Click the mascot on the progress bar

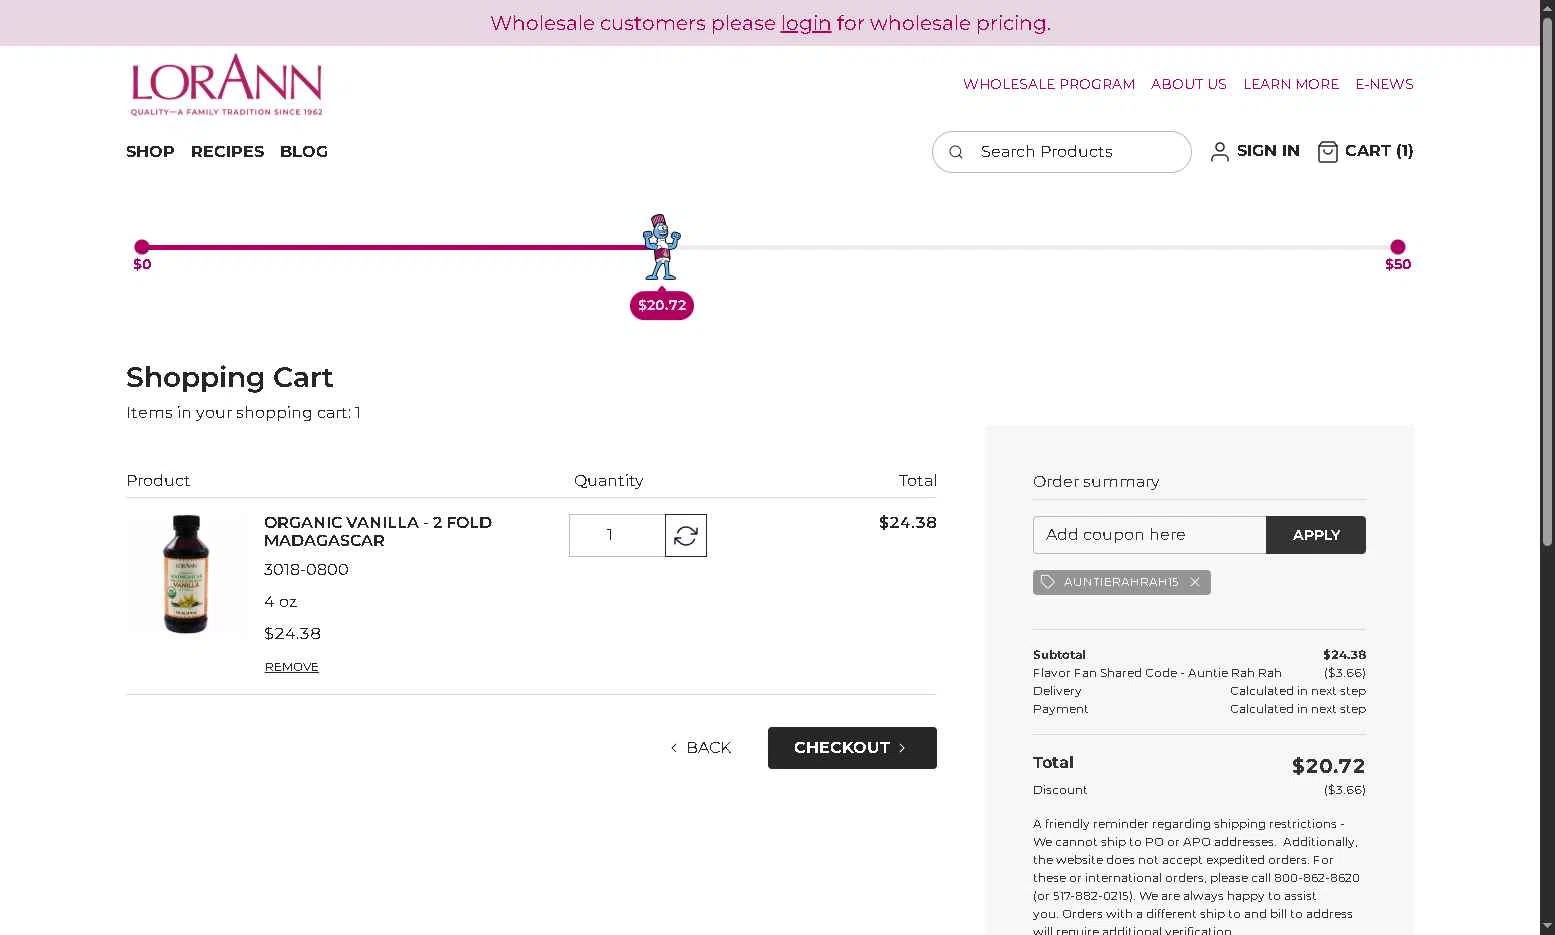click(661, 247)
